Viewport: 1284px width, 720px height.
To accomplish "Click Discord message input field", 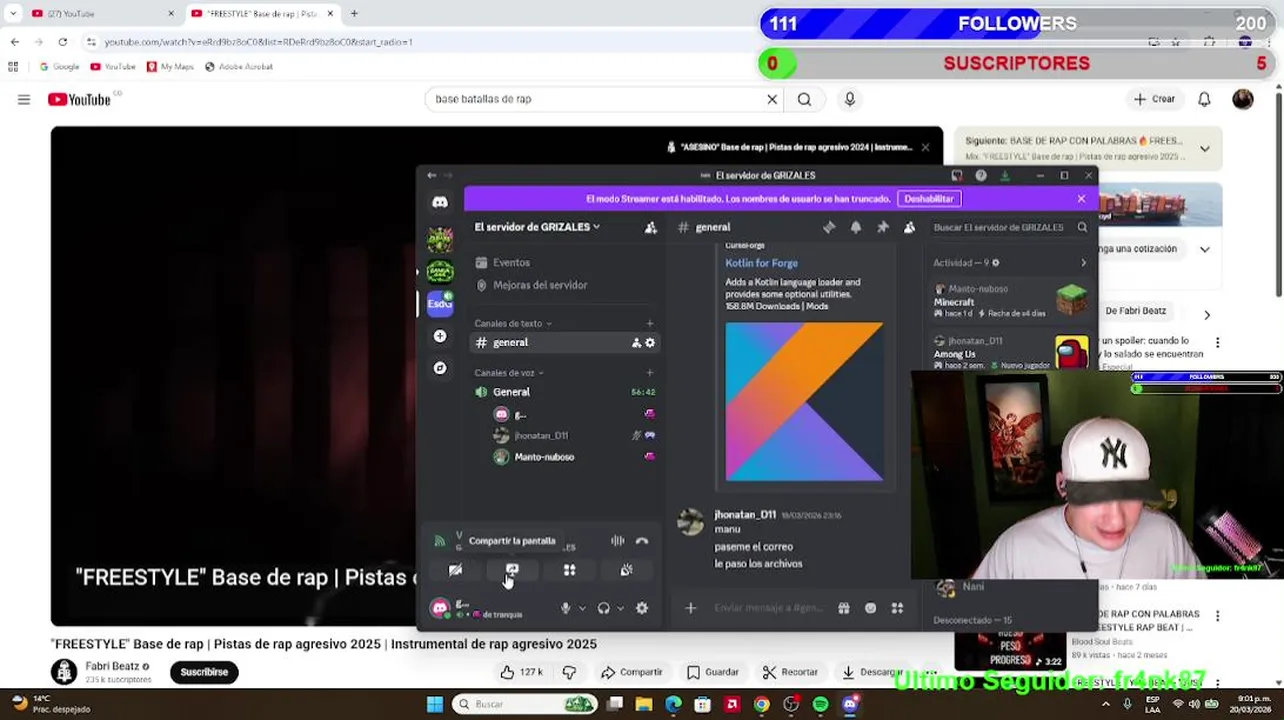I will click(770, 608).
